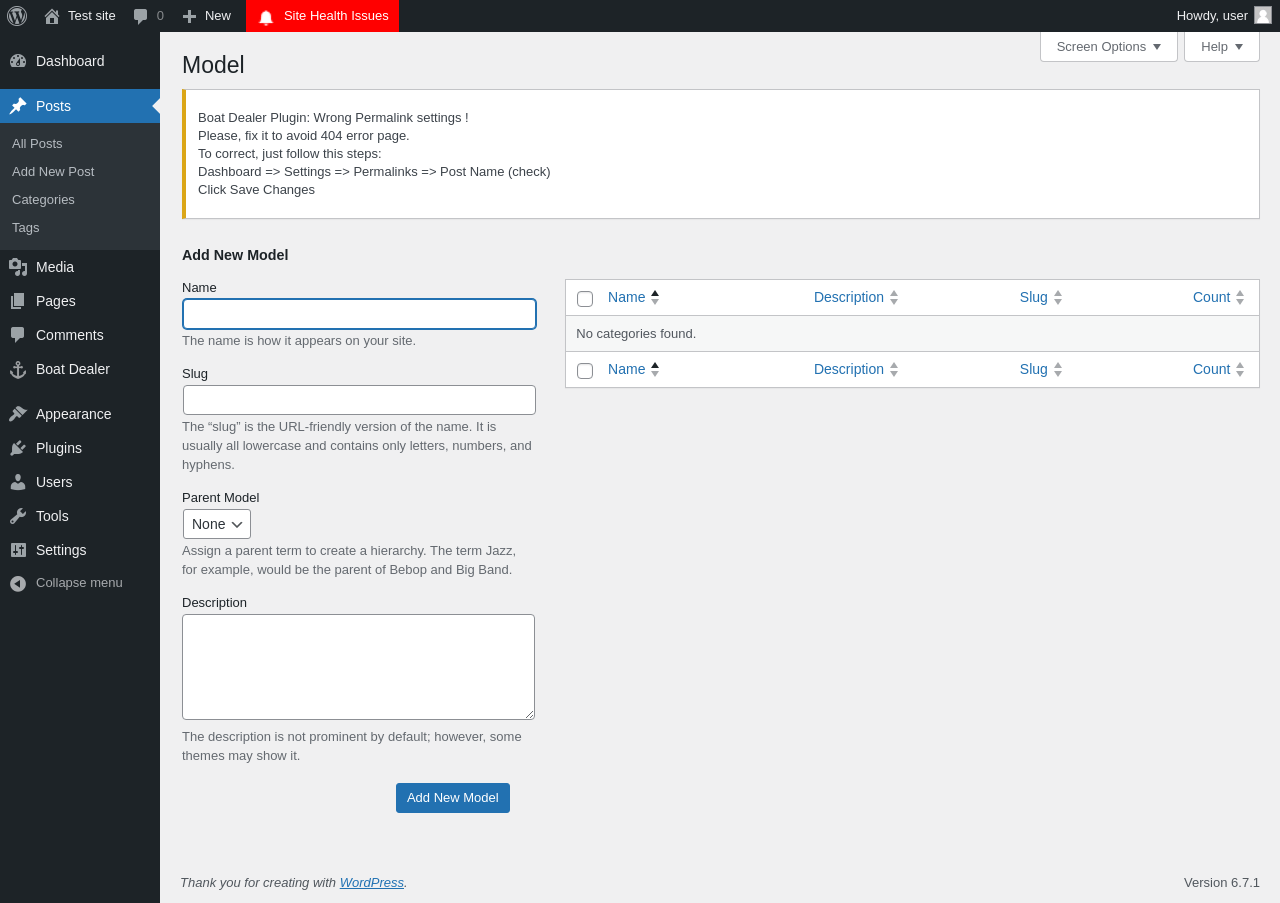
Task: Click the sort arrows beside the header Count column
Action: (x=1240, y=297)
